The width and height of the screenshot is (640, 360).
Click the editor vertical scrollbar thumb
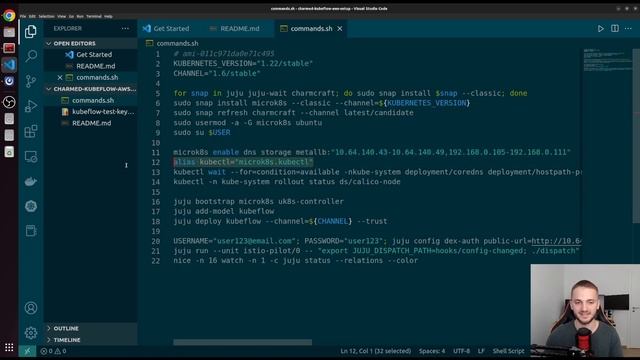tap(636, 136)
